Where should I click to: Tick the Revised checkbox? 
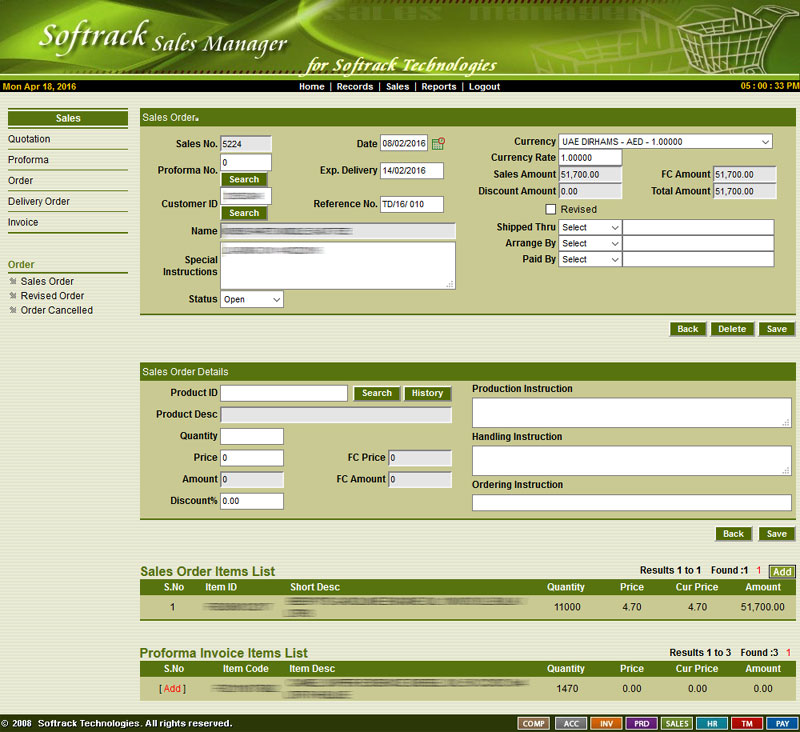point(551,210)
